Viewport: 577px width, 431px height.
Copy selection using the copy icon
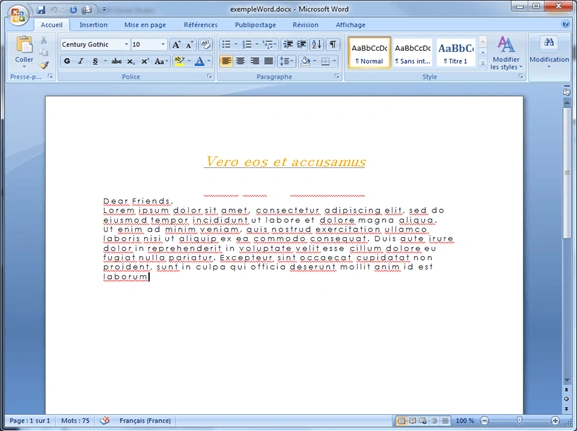tap(44, 52)
